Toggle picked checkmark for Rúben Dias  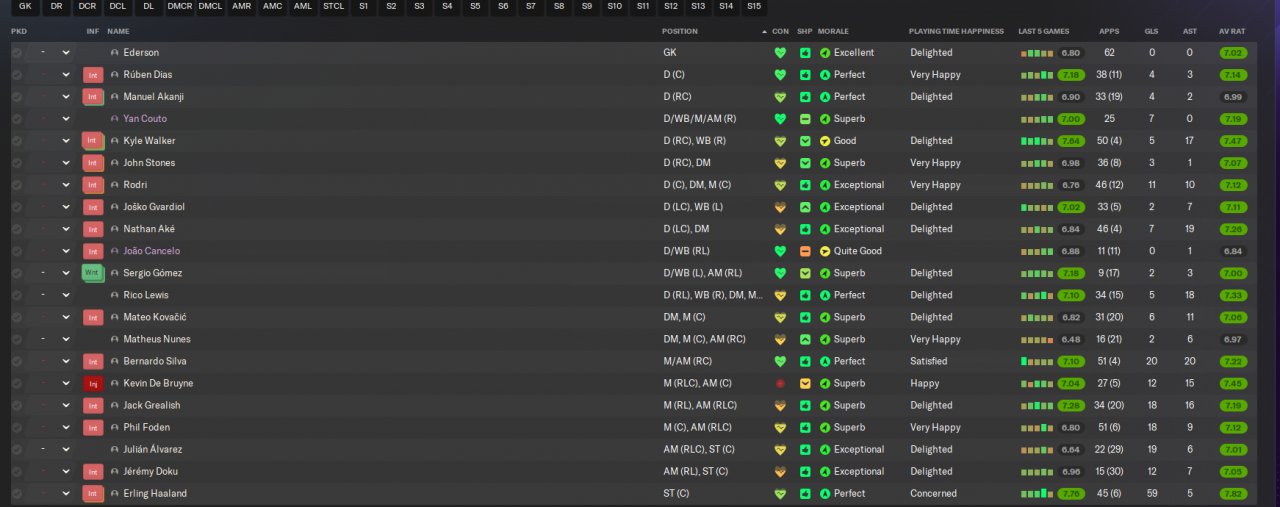point(17,75)
